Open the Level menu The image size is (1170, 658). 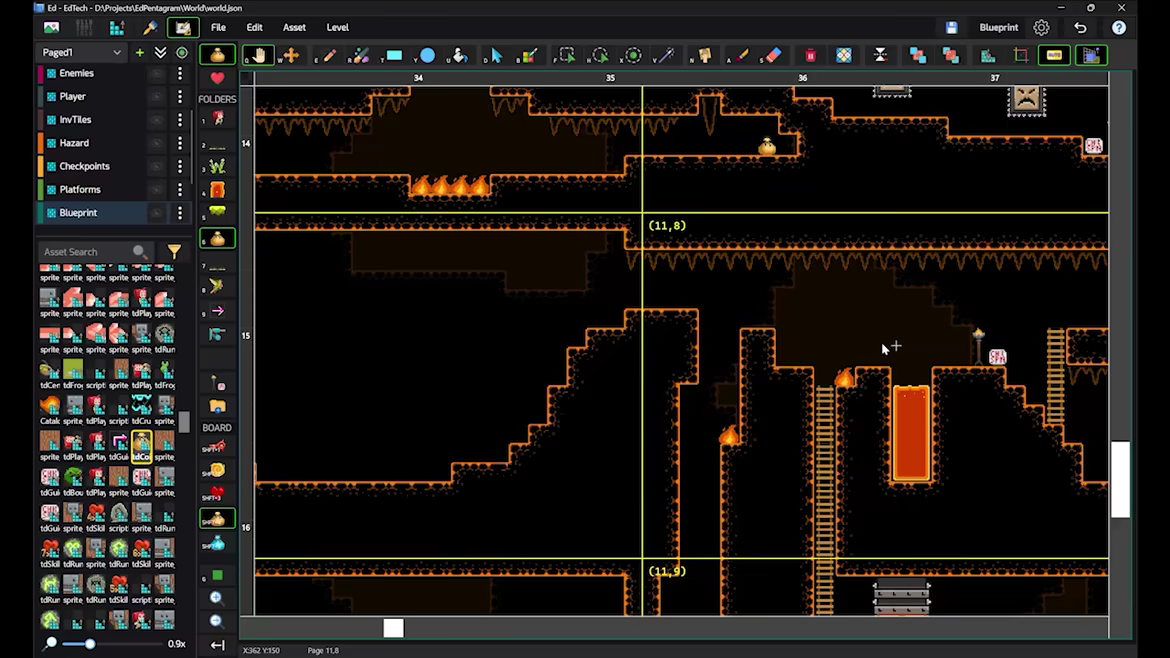tap(337, 28)
